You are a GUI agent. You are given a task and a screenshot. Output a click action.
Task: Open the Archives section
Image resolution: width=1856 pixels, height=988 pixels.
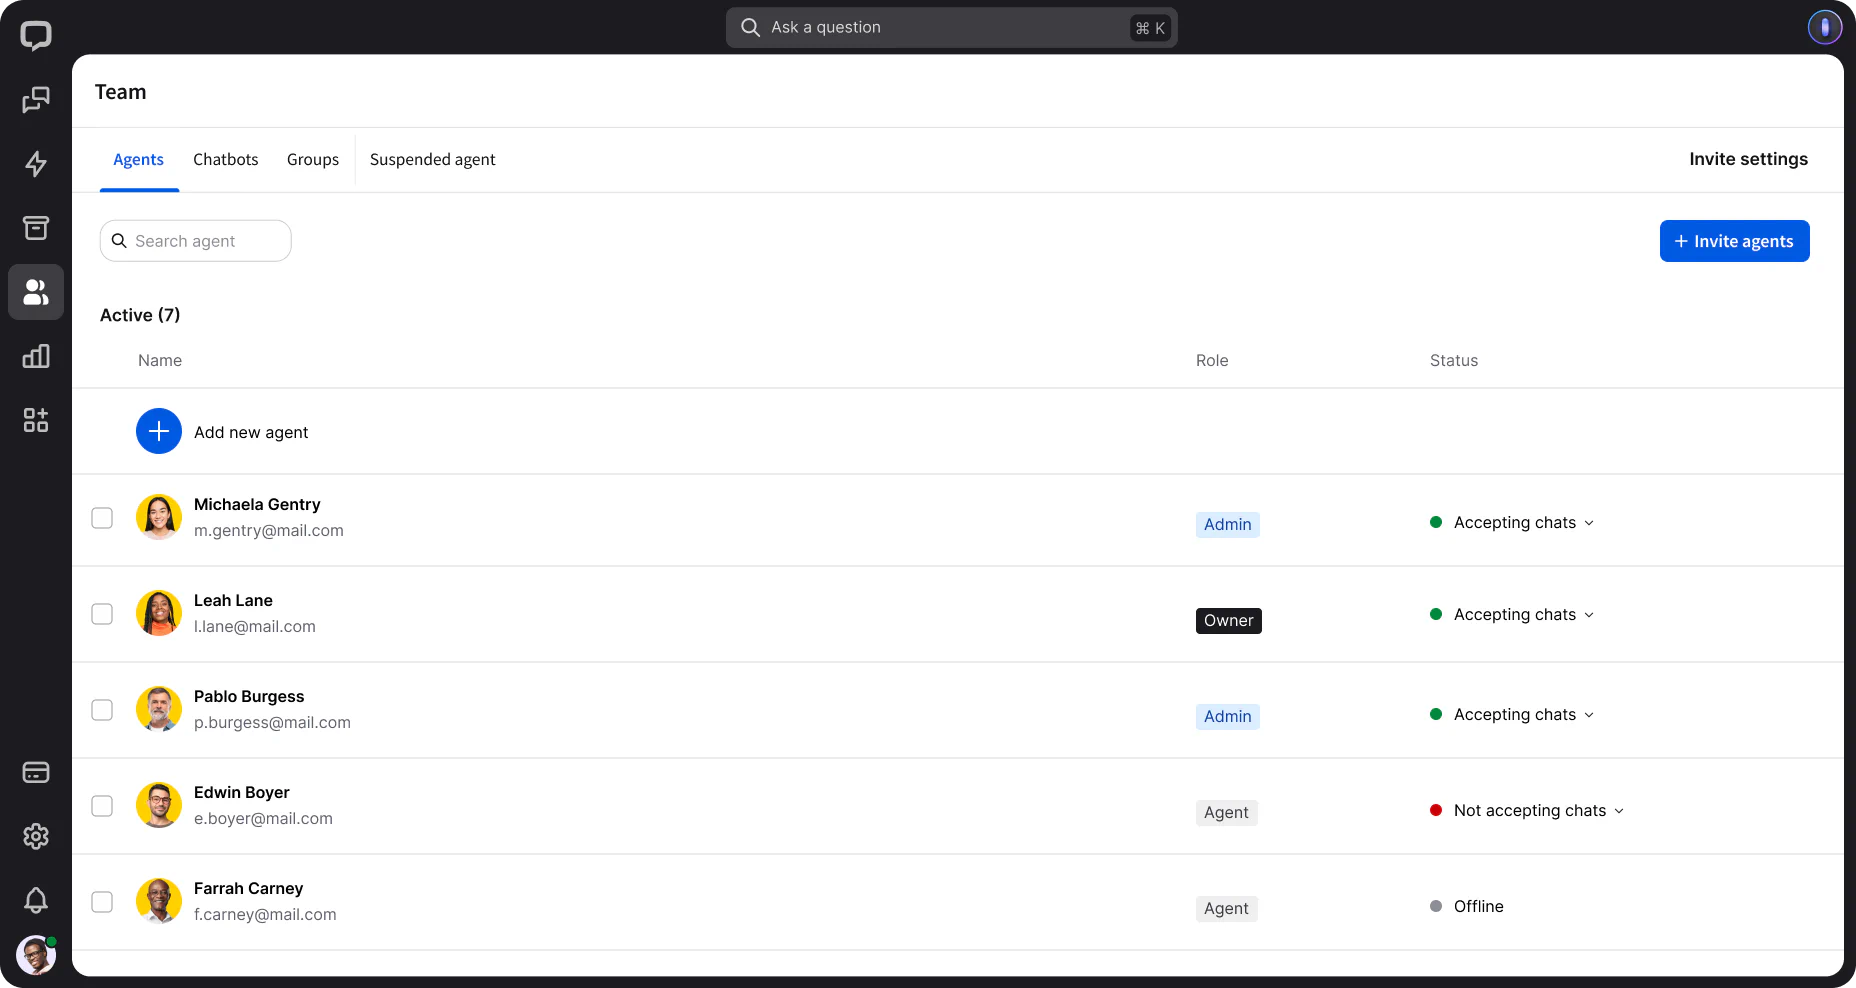tap(36, 228)
